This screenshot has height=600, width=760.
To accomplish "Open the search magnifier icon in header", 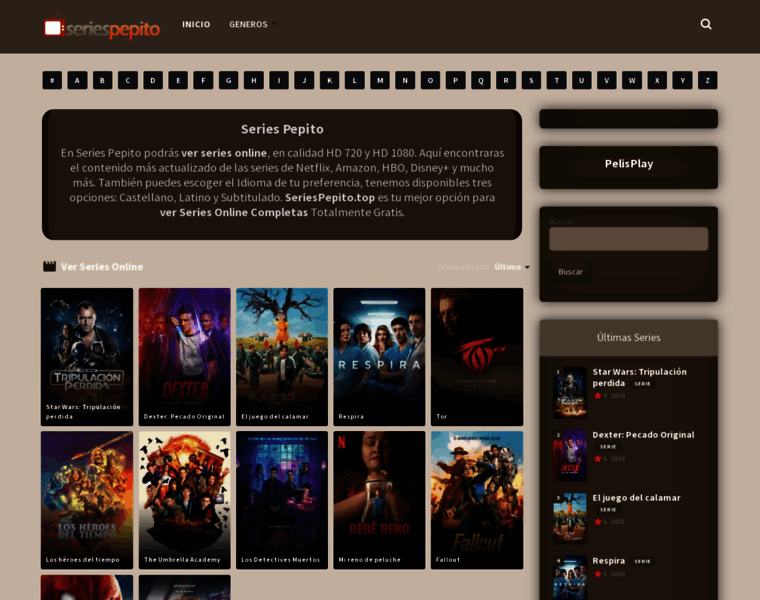I will [706, 24].
